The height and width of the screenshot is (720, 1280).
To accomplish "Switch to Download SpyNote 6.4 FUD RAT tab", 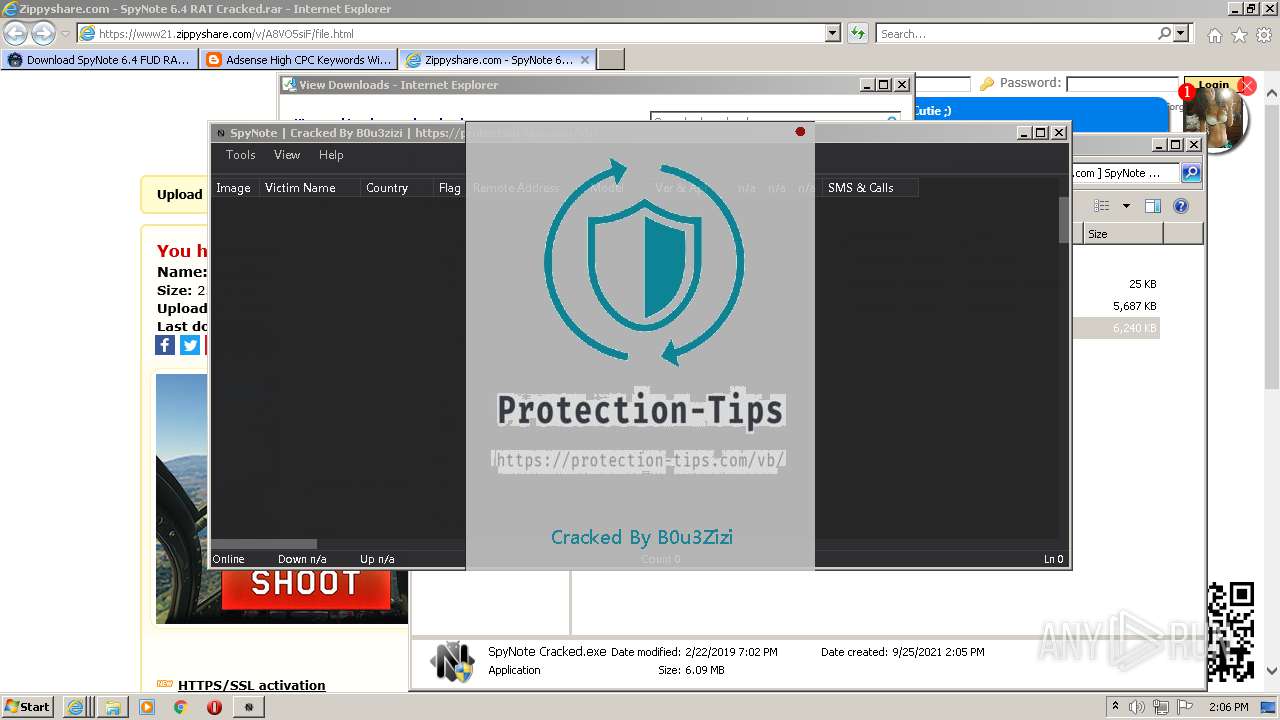I will tap(99, 60).
